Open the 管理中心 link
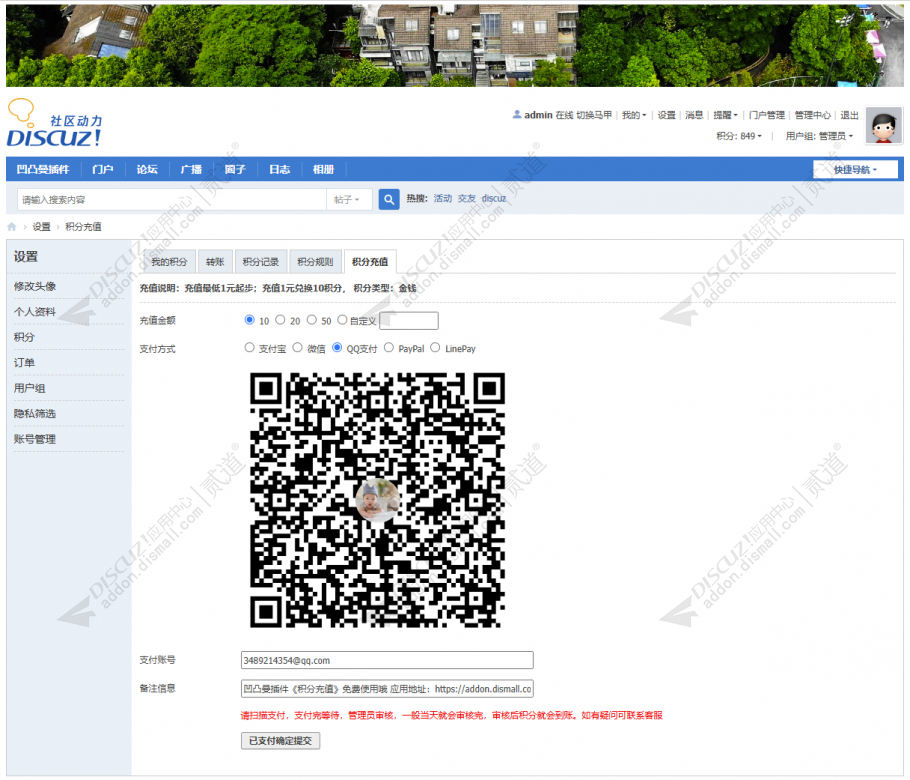The height and width of the screenshot is (780, 910). pyautogui.click(x=812, y=115)
